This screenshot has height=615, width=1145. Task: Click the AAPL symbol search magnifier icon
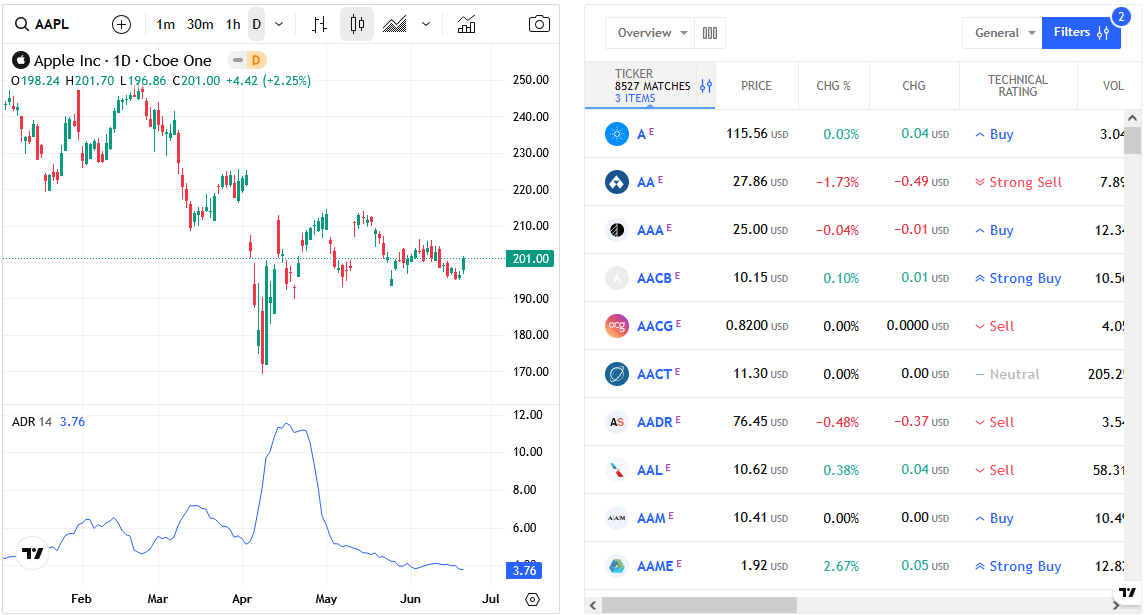tap(21, 24)
